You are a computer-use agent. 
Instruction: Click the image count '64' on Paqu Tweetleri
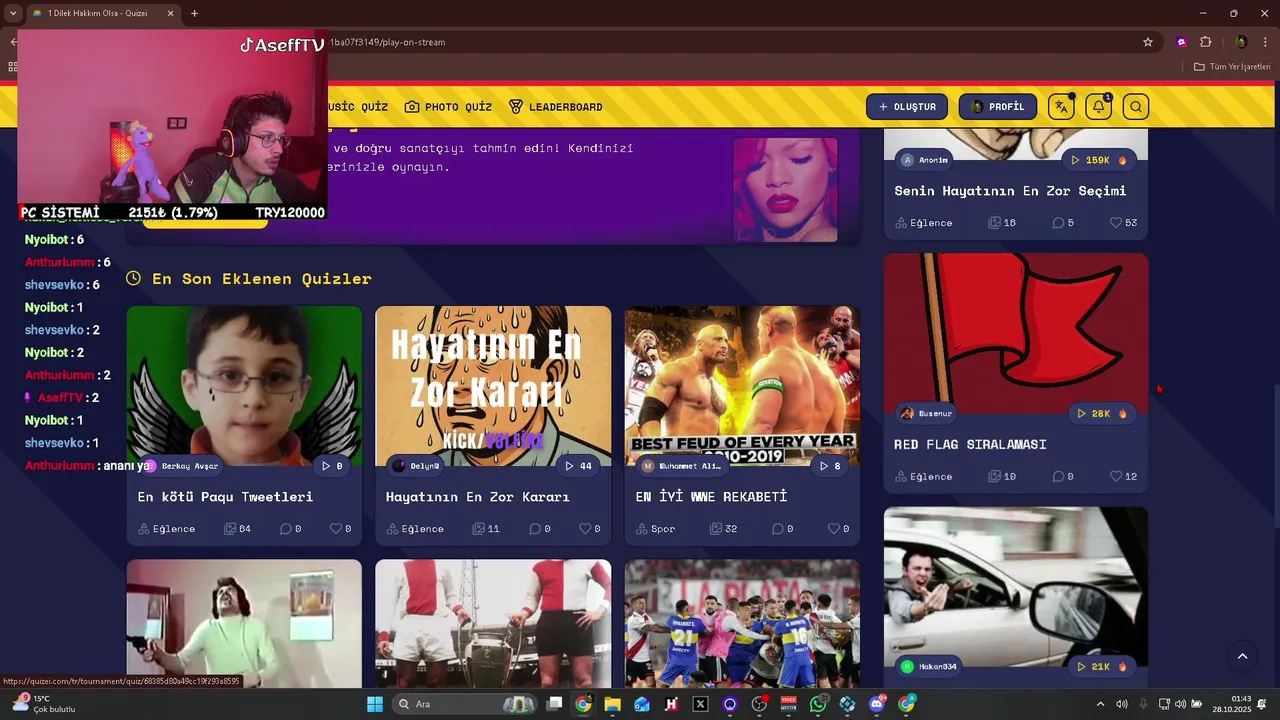click(x=237, y=529)
